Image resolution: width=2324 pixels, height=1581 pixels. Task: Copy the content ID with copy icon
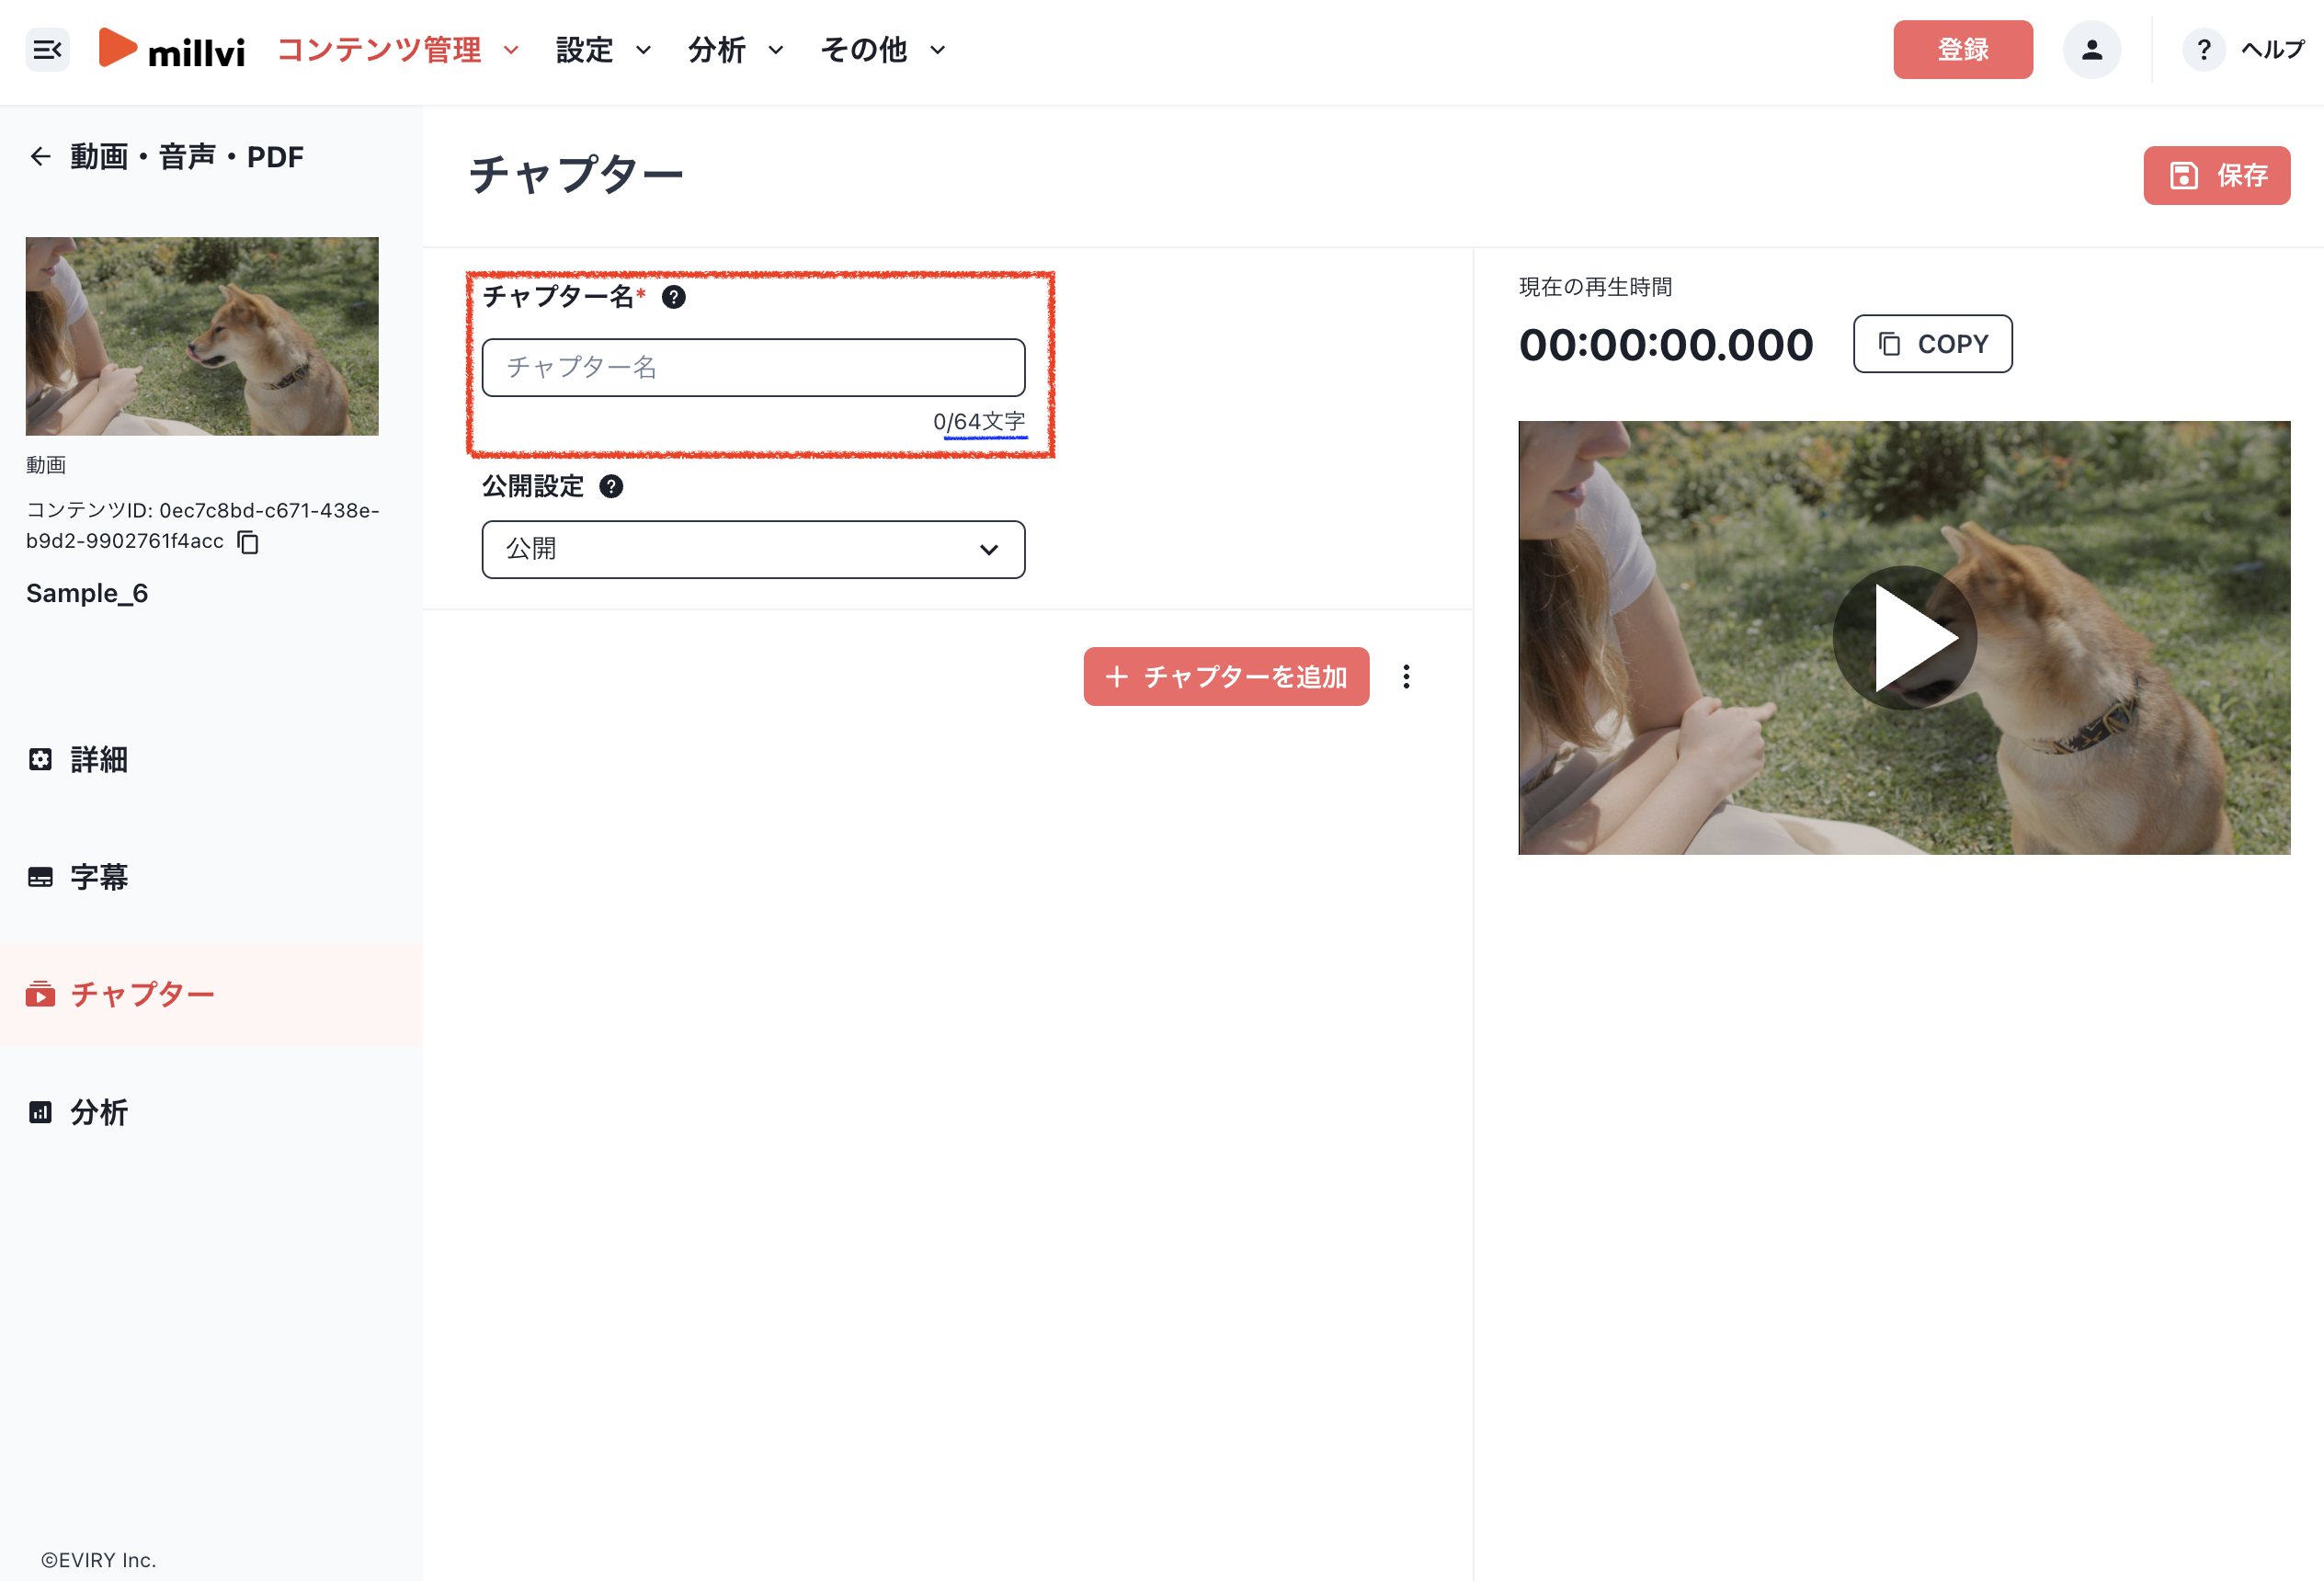[x=248, y=542]
